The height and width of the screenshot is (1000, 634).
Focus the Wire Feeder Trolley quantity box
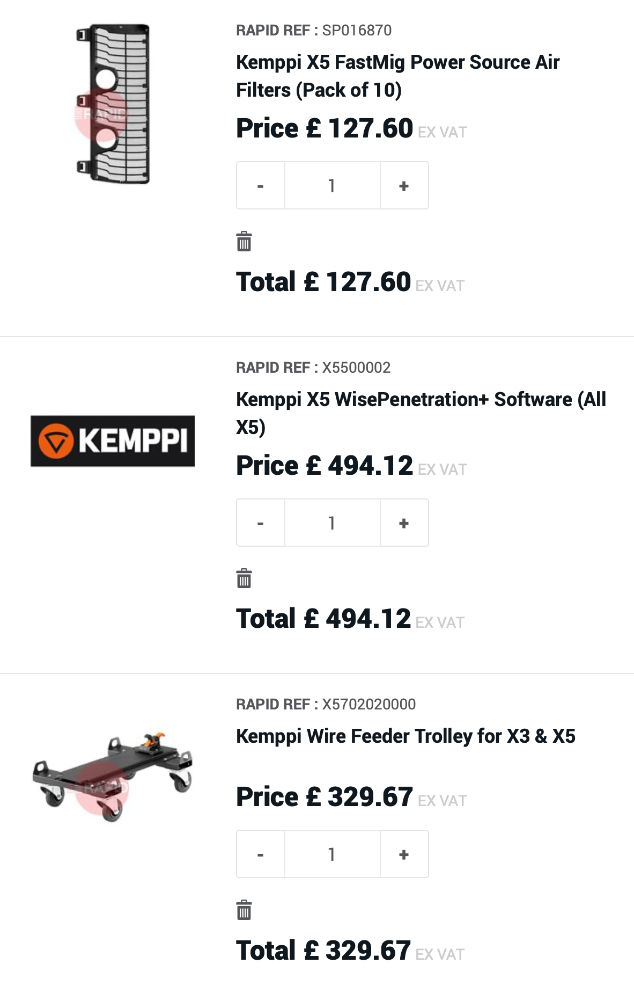tap(332, 855)
